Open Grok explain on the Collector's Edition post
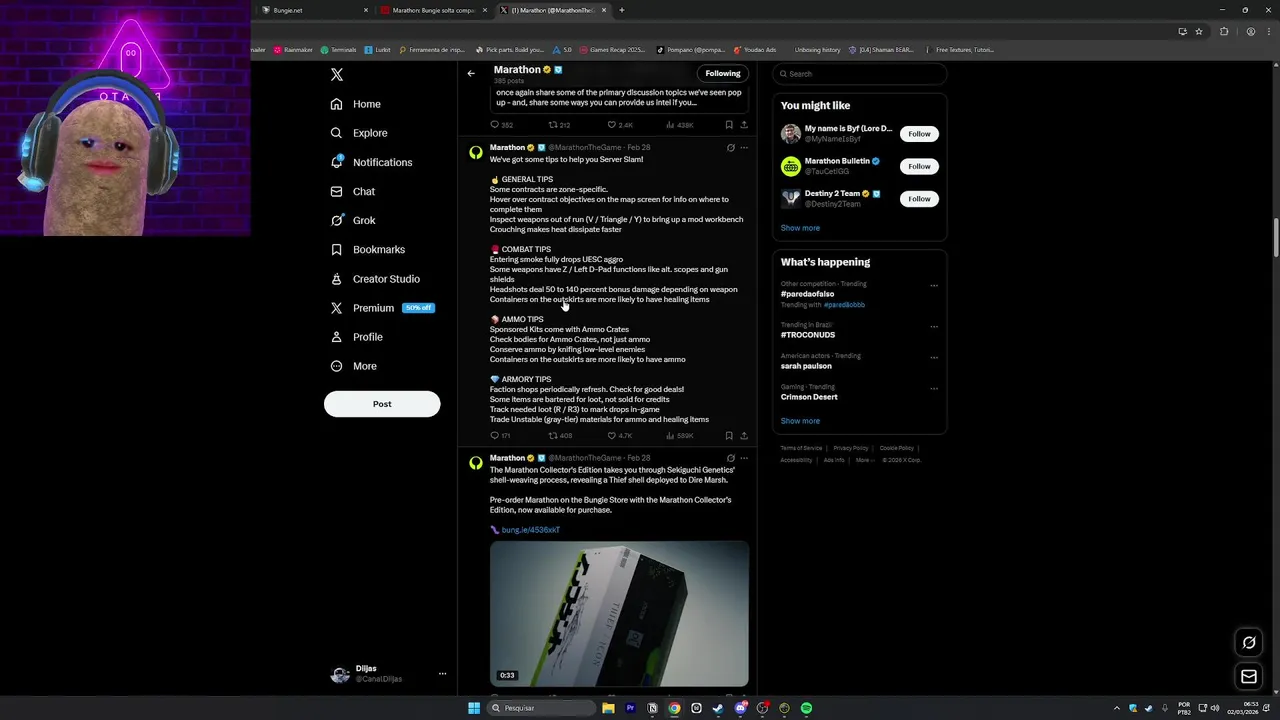The height and width of the screenshot is (720, 1280). pyautogui.click(x=730, y=458)
